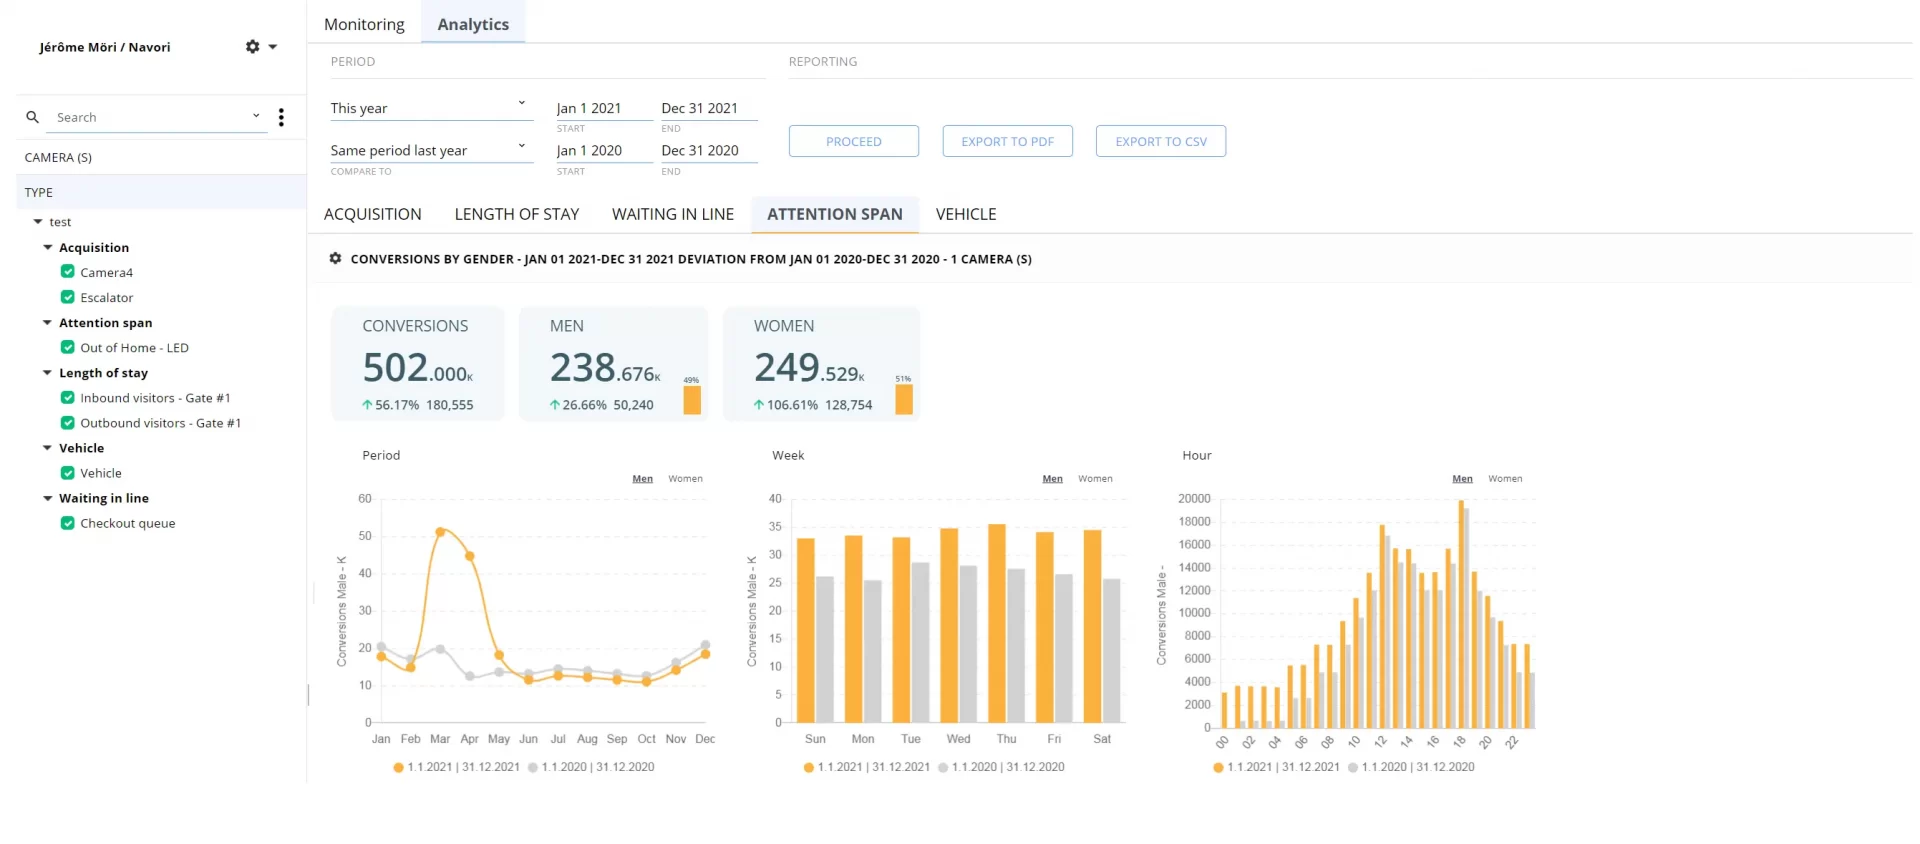Click the green arrow in Conversions card
The width and height of the screenshot is (1920, 844).
(367, 405)
